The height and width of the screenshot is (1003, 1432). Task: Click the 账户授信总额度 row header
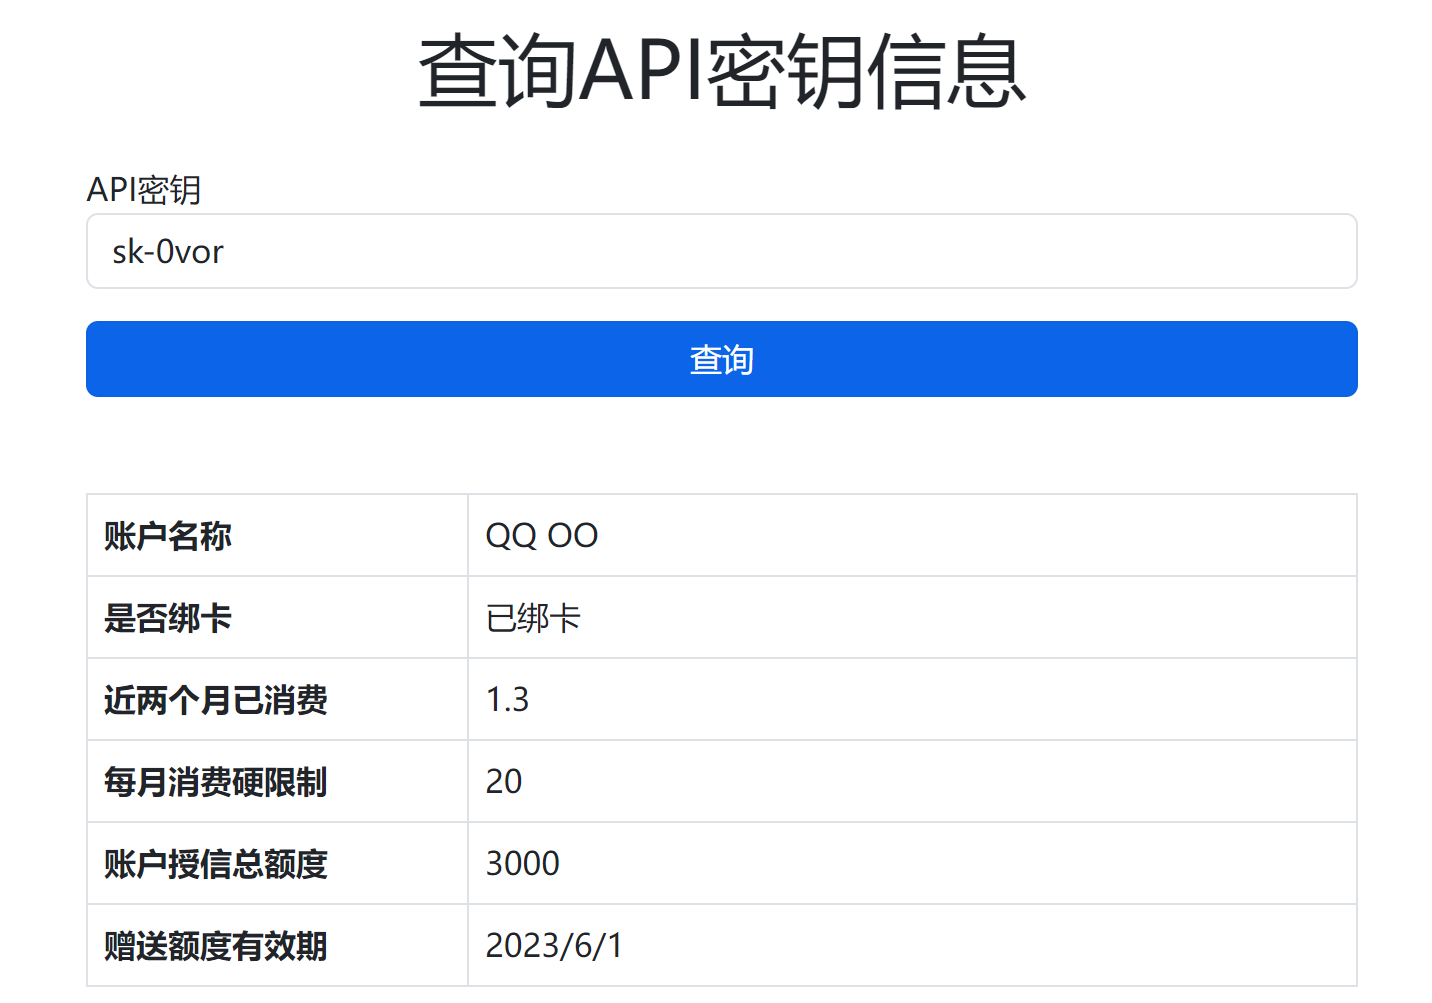[215, 863]
